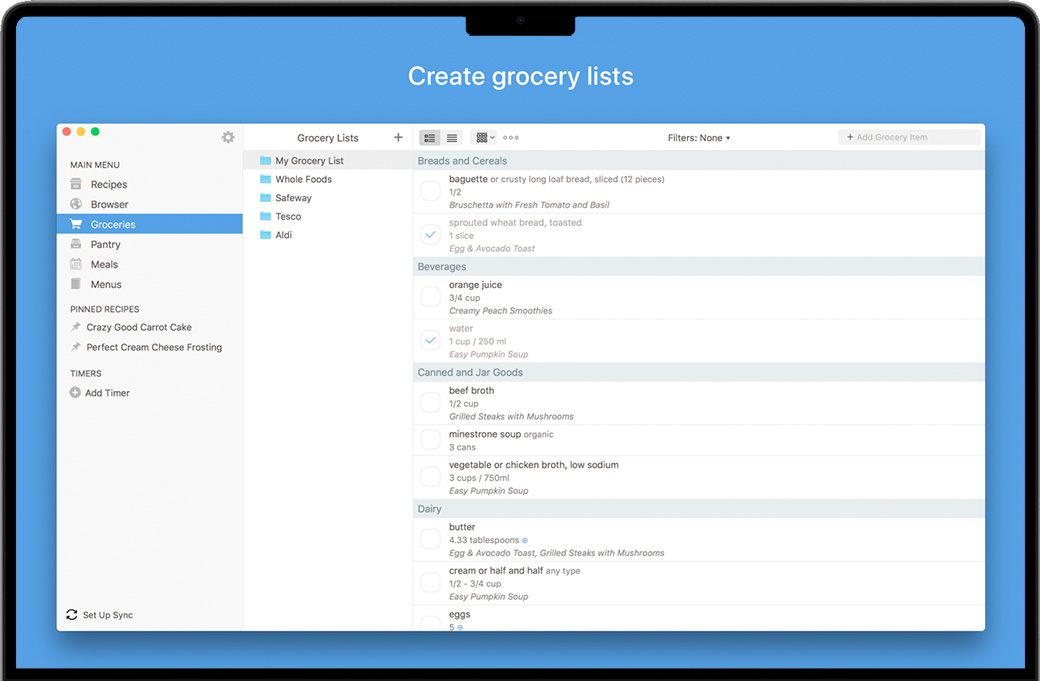The height and width of the screenshot is (681, 1040).
Task: Open the Meals calendar section
Action: (x=103, y=264)
